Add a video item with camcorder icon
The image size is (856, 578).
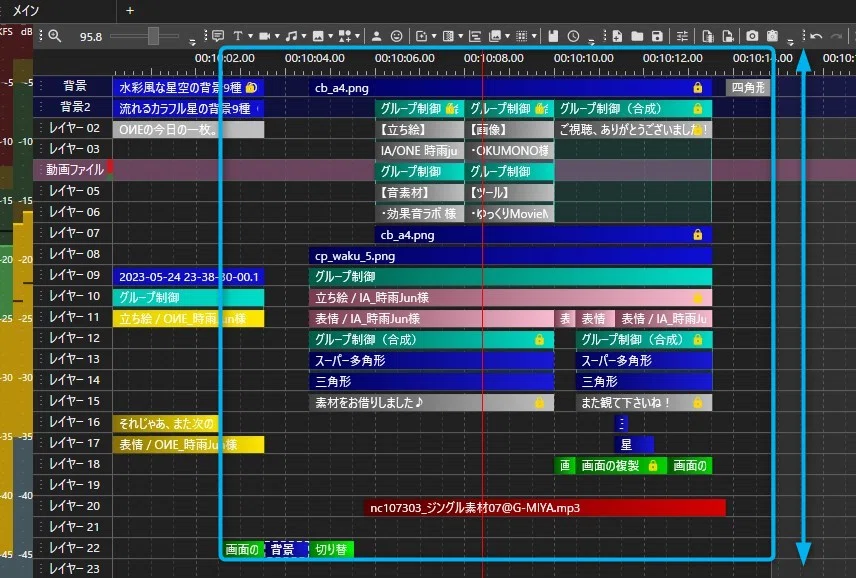265,36
